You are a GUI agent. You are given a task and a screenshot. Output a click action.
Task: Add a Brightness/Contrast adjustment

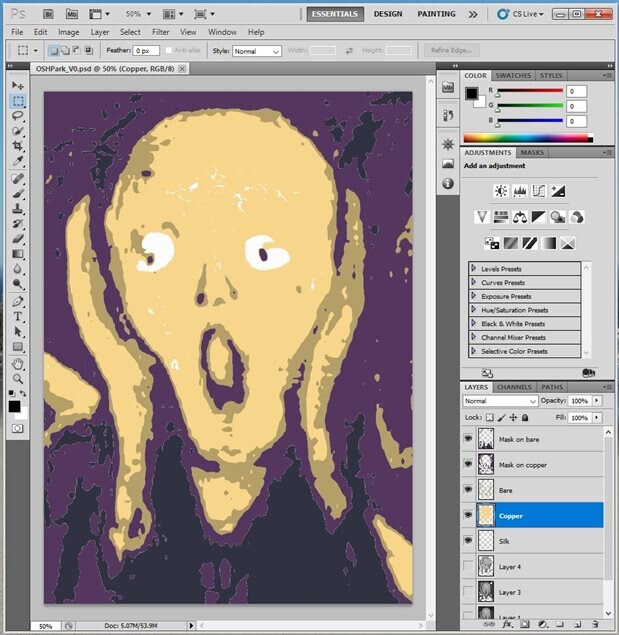[500, 191]
